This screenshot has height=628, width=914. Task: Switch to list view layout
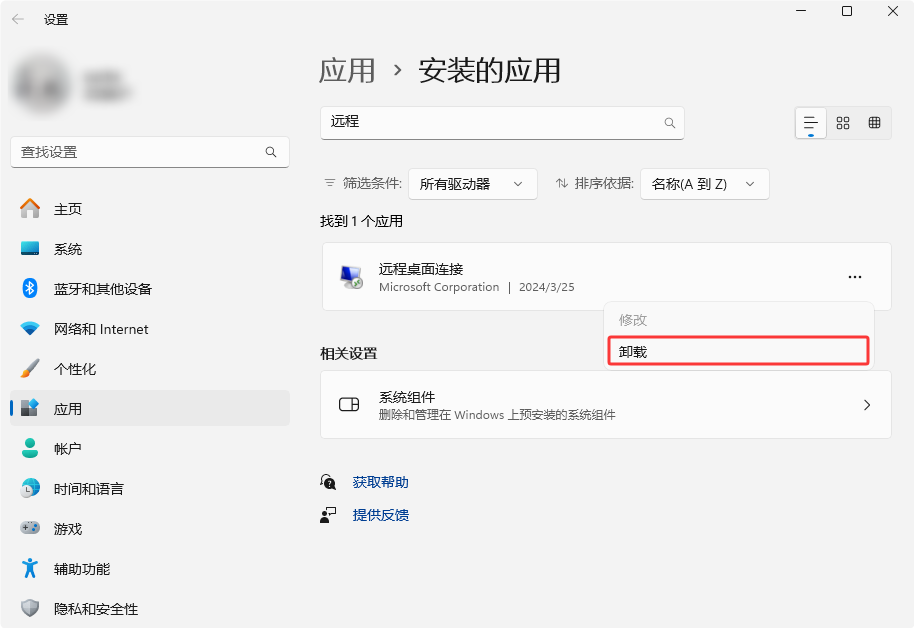tap(811, 123)
